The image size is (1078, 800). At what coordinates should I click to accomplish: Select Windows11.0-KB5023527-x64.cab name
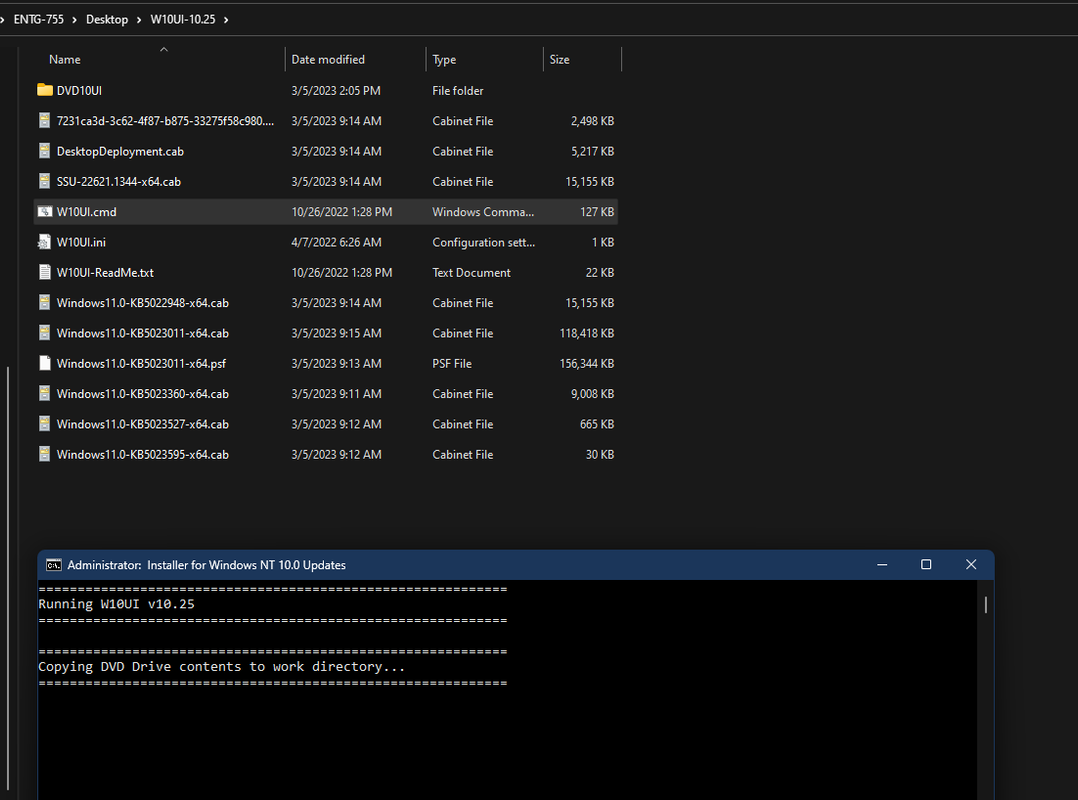143,423
